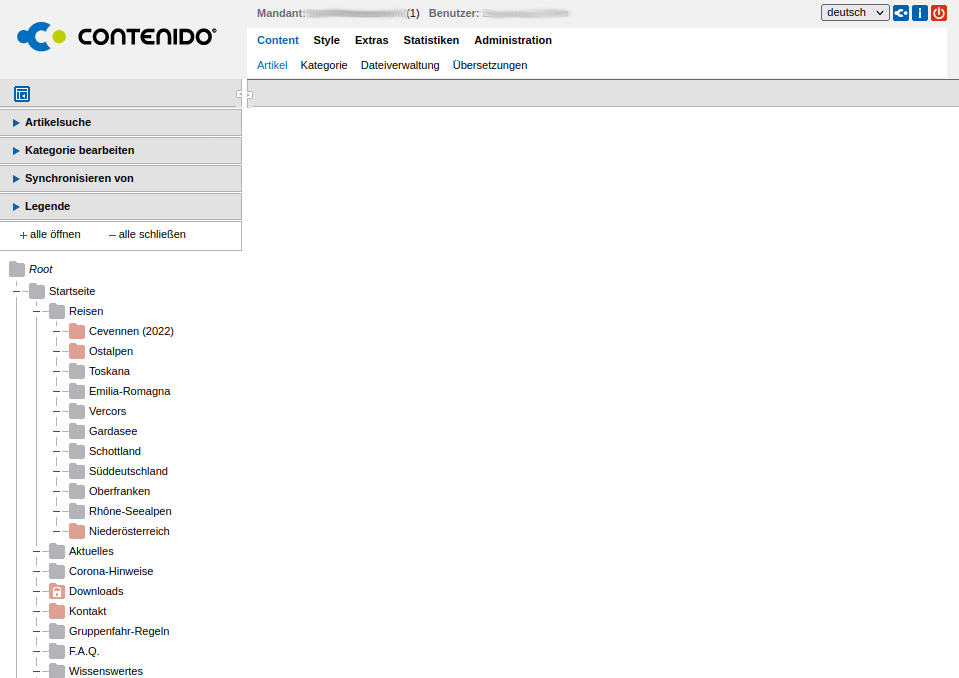Click the Contenido logo

click(117, 37)
